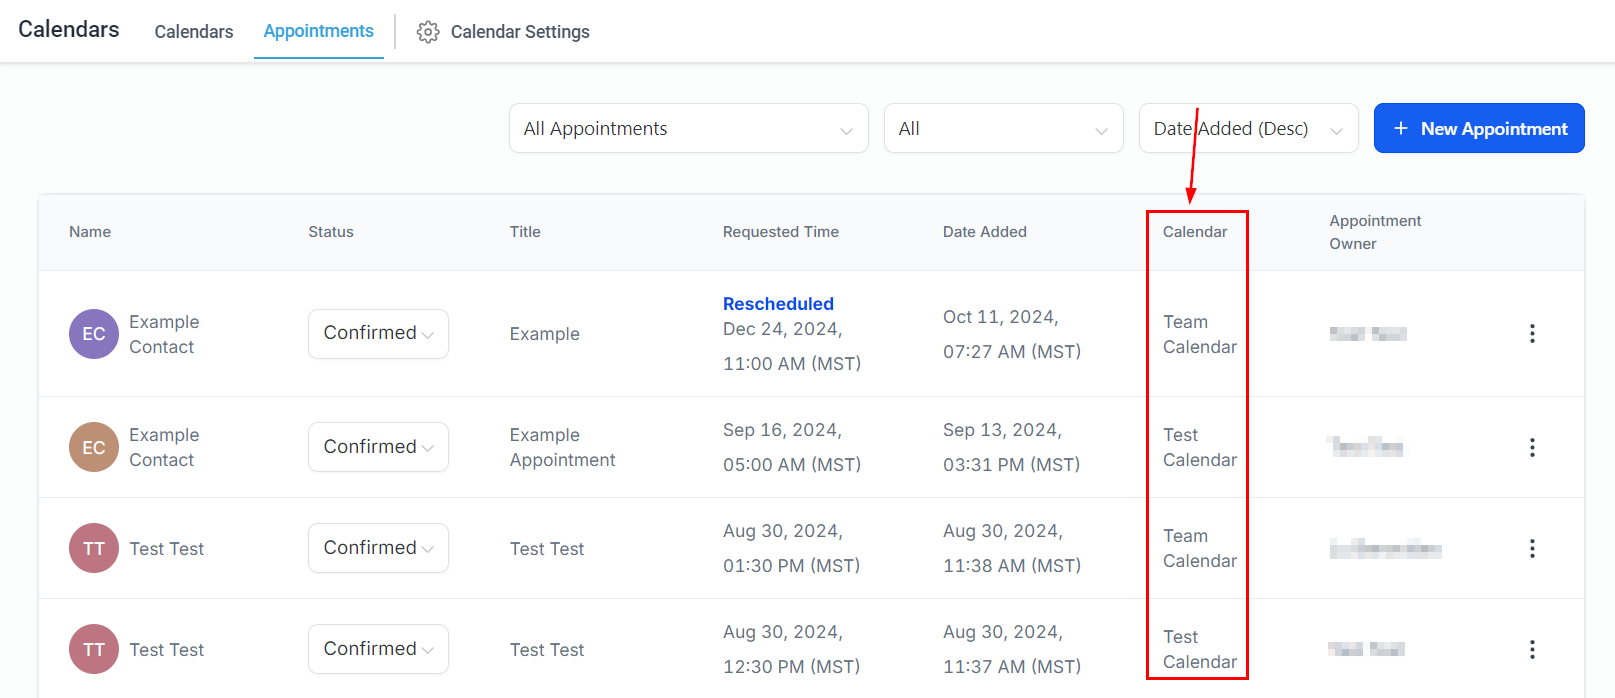Click the brown EC contact avatar

point(94,448)
